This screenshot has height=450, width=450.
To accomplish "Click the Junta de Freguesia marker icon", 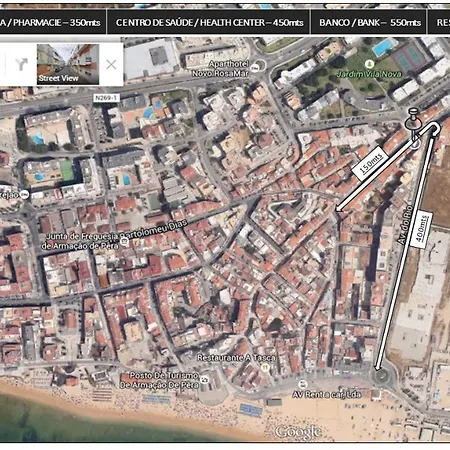I will (124, 242).
